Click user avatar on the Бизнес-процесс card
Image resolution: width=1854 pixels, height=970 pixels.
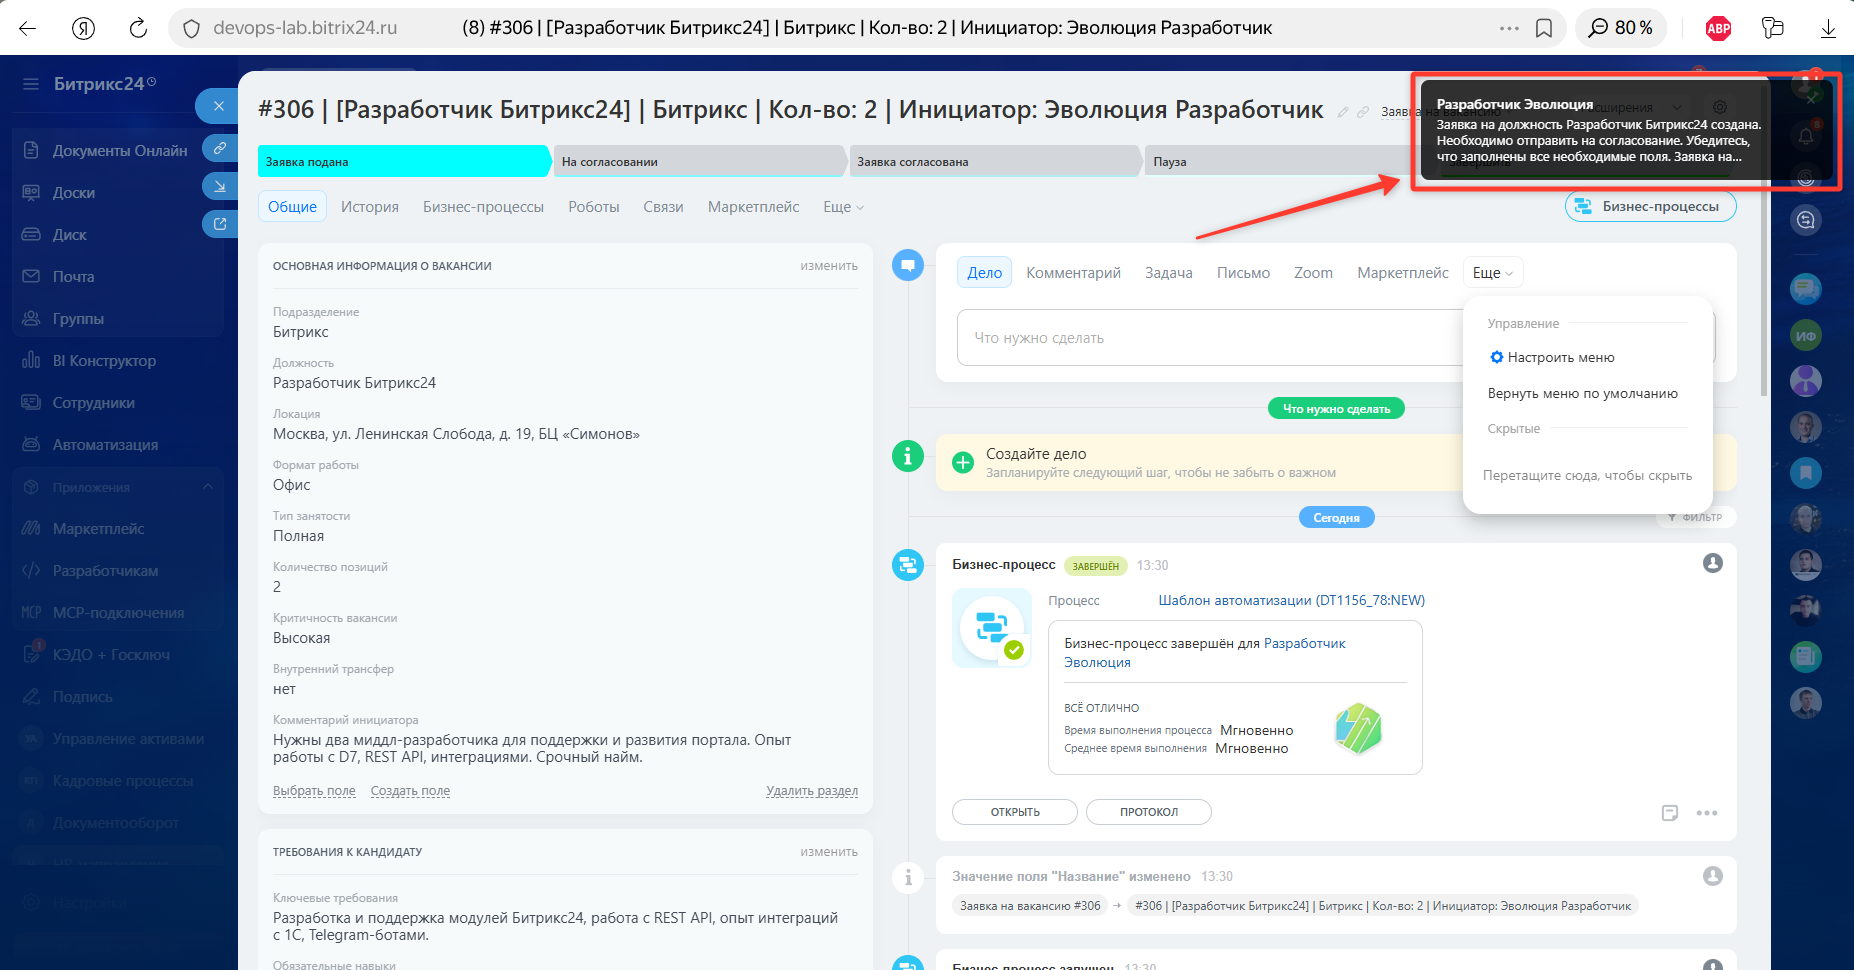pyautogui.click(x=1713, y=563)
